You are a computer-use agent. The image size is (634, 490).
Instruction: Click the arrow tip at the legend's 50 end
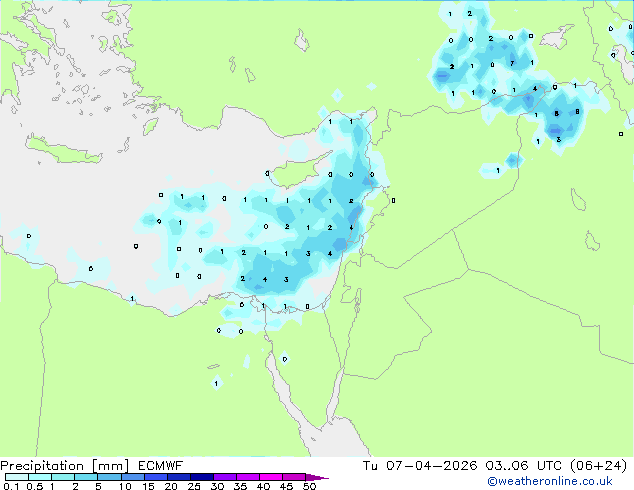tap(317, 477)
